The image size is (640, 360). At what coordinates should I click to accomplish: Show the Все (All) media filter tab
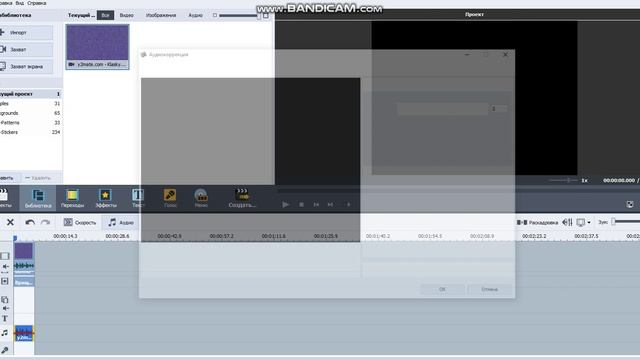[x=105, y=15]
